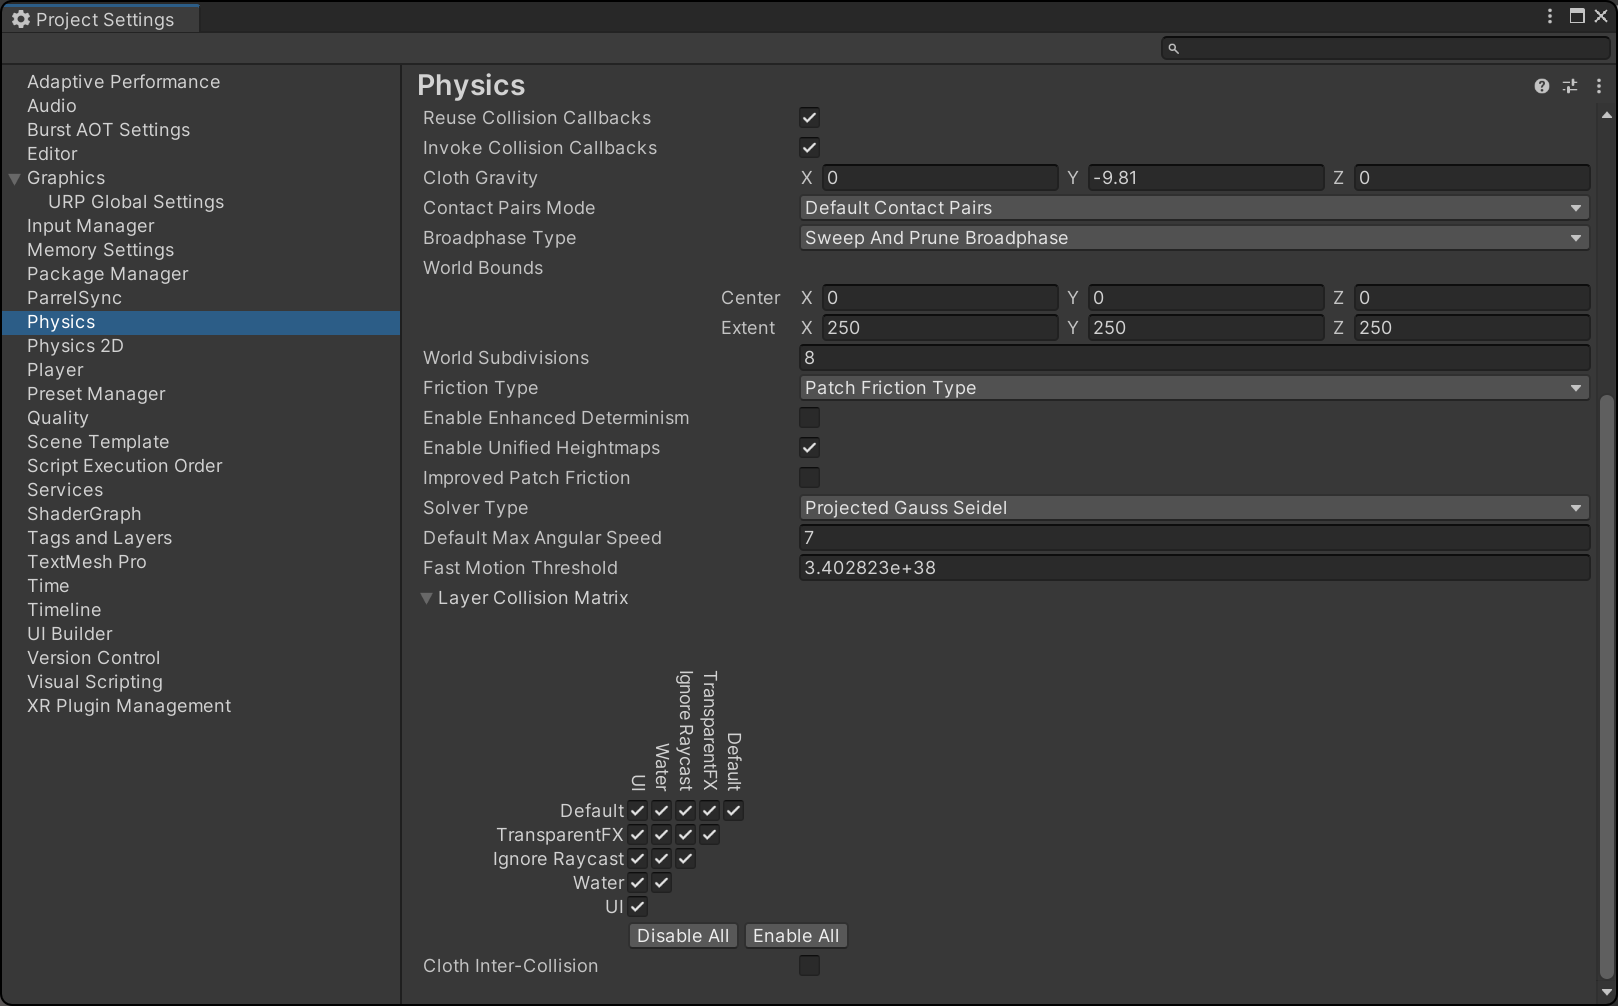Open XR Plugin Management settings
The width and height of the screenshot is (1618, 1006).
129,706
